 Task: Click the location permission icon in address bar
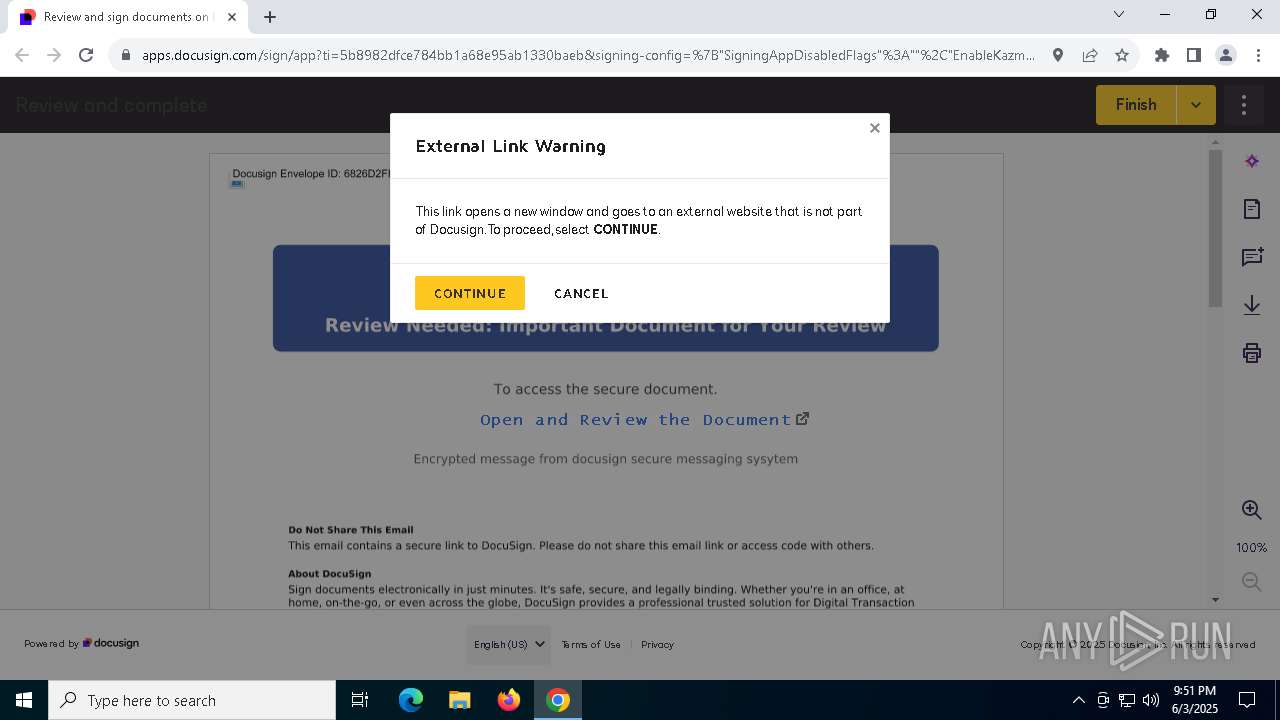pos(1058,55)
